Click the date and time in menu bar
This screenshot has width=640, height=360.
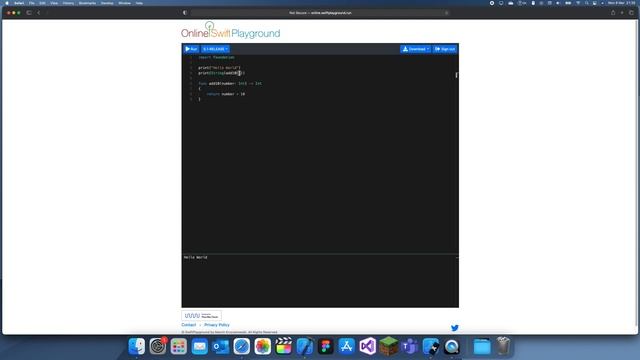click(x=622, y=3)
